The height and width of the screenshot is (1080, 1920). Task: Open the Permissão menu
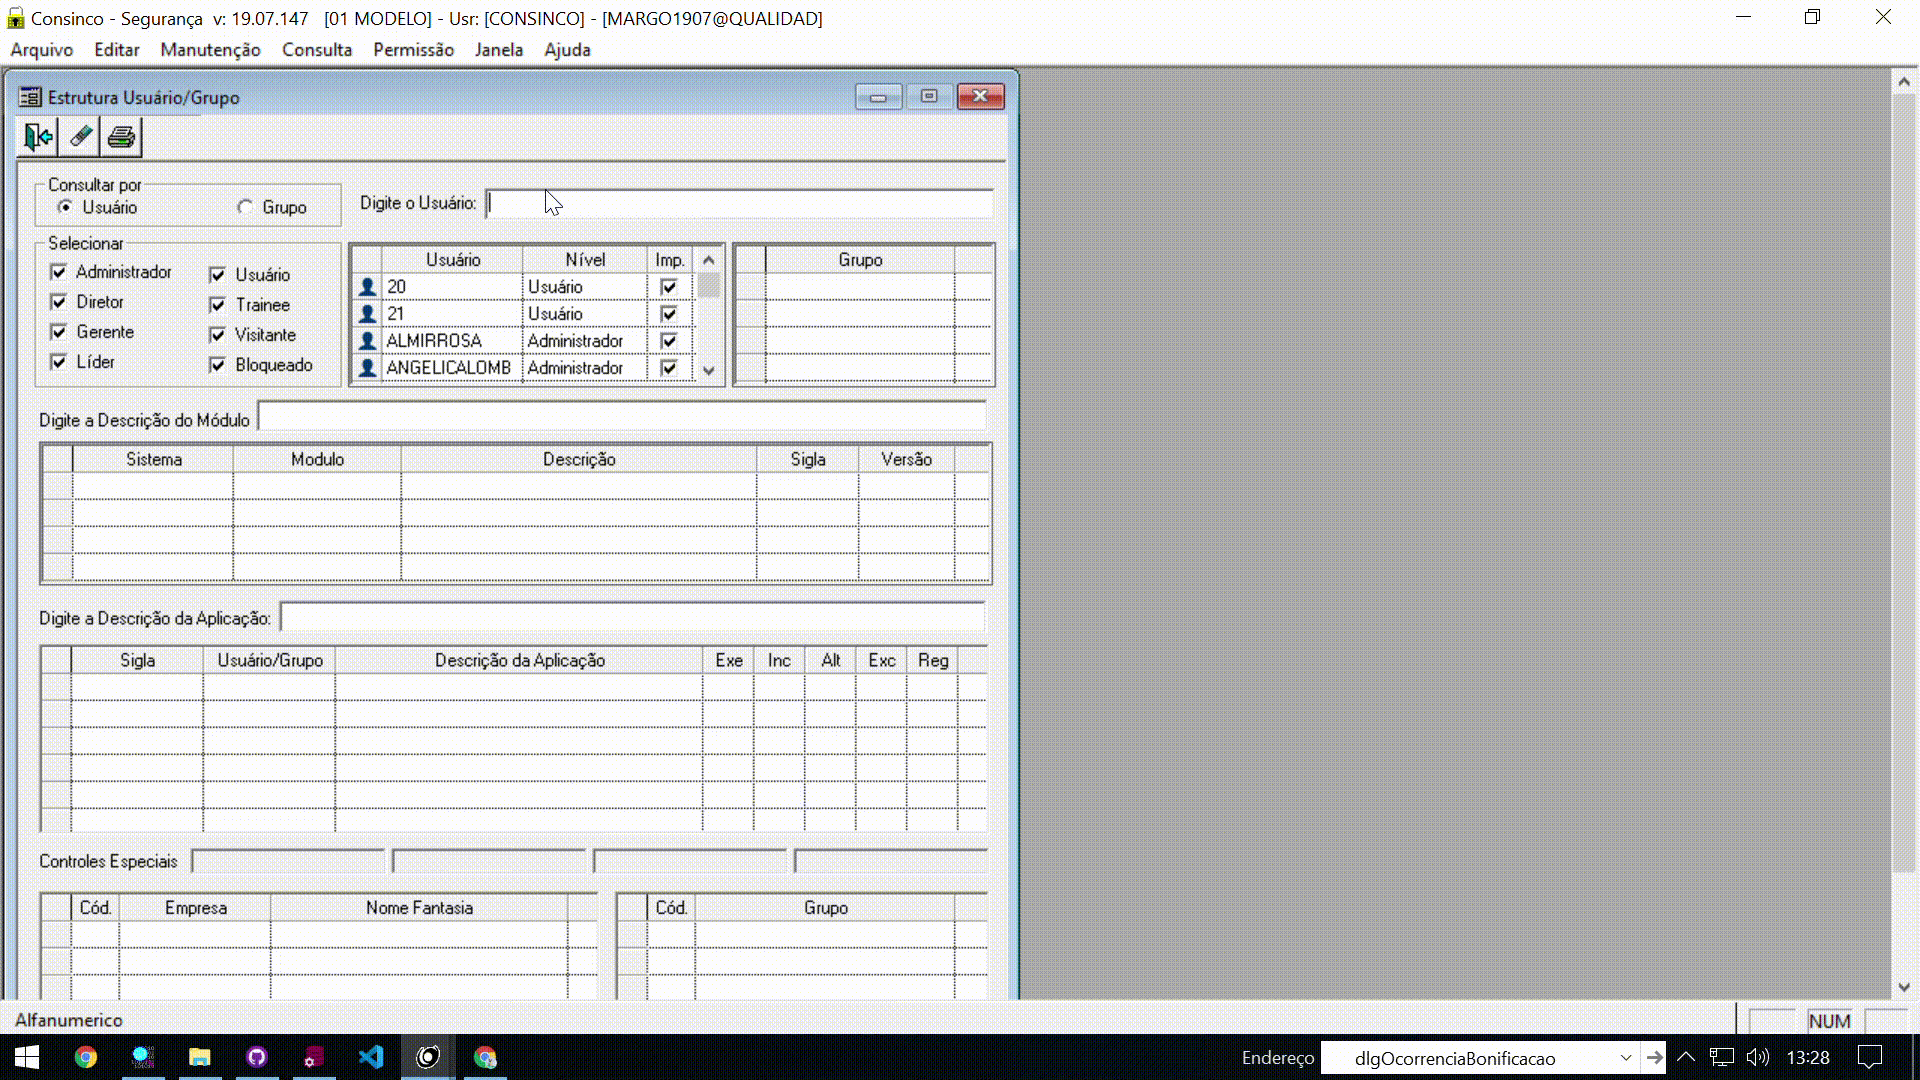413,49
